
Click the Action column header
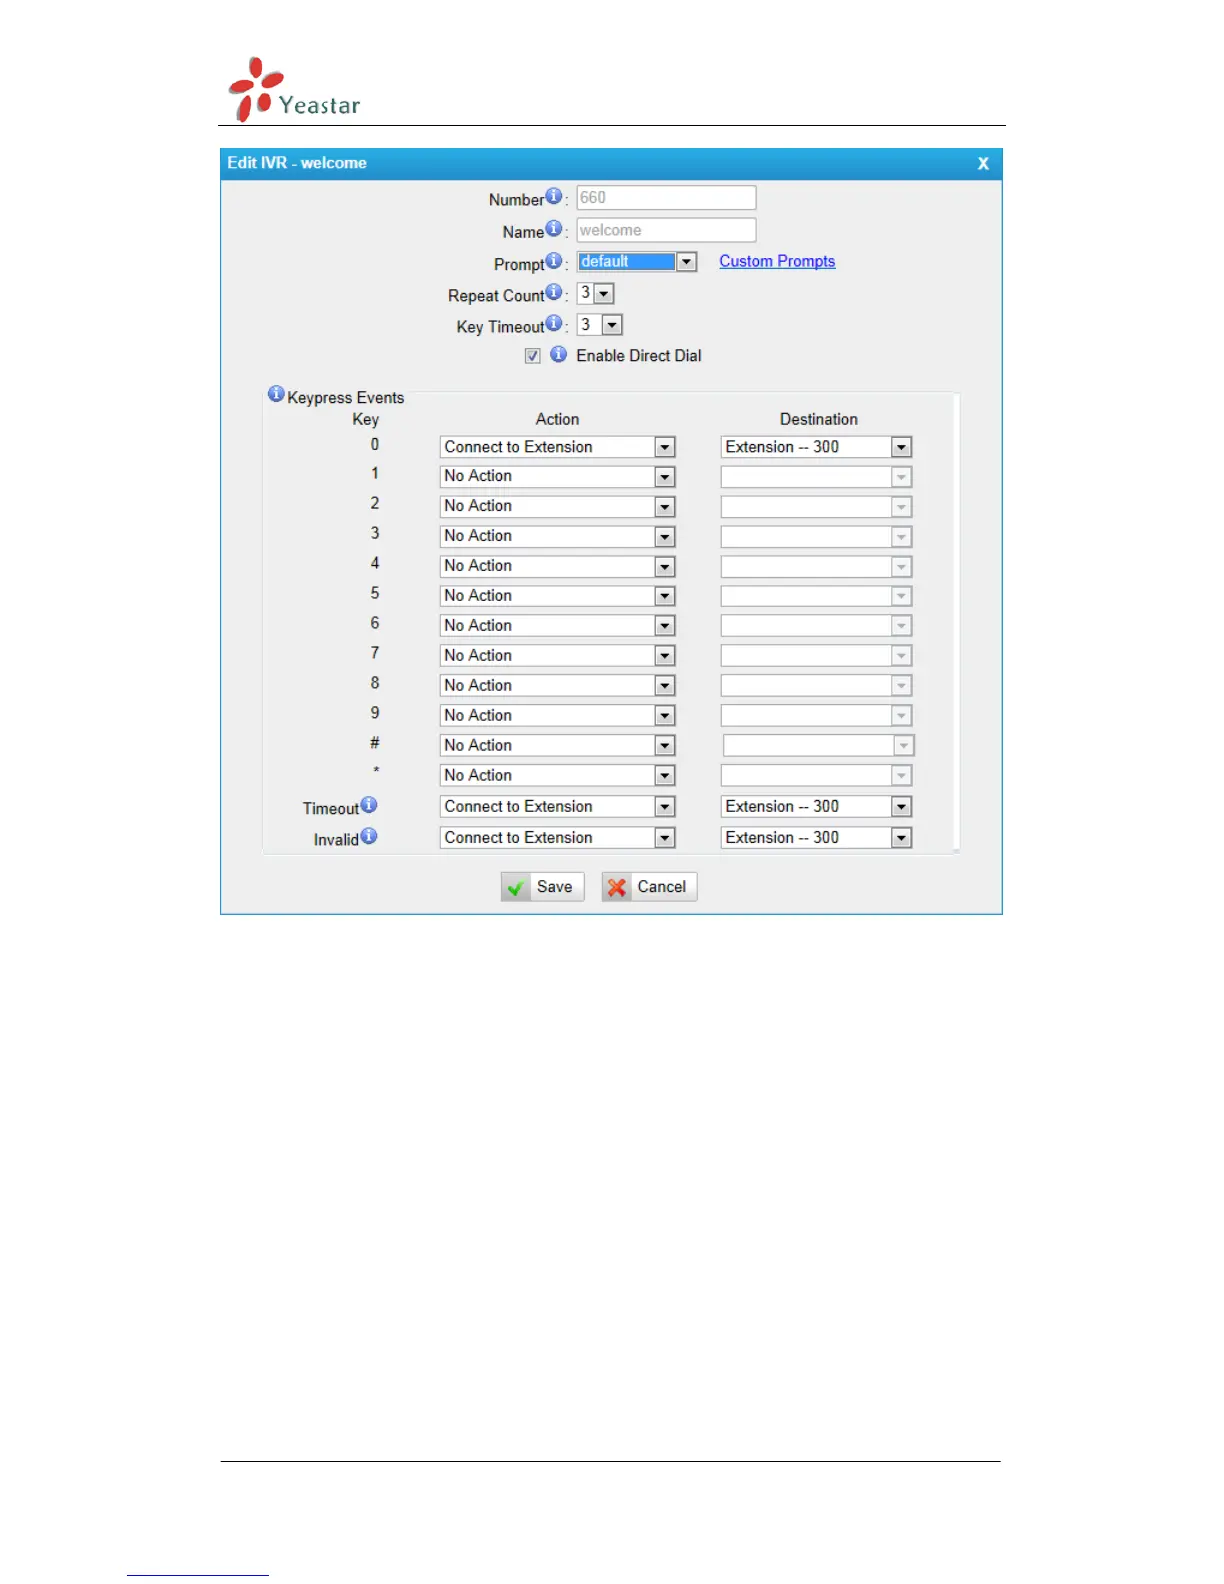(557, 420)
